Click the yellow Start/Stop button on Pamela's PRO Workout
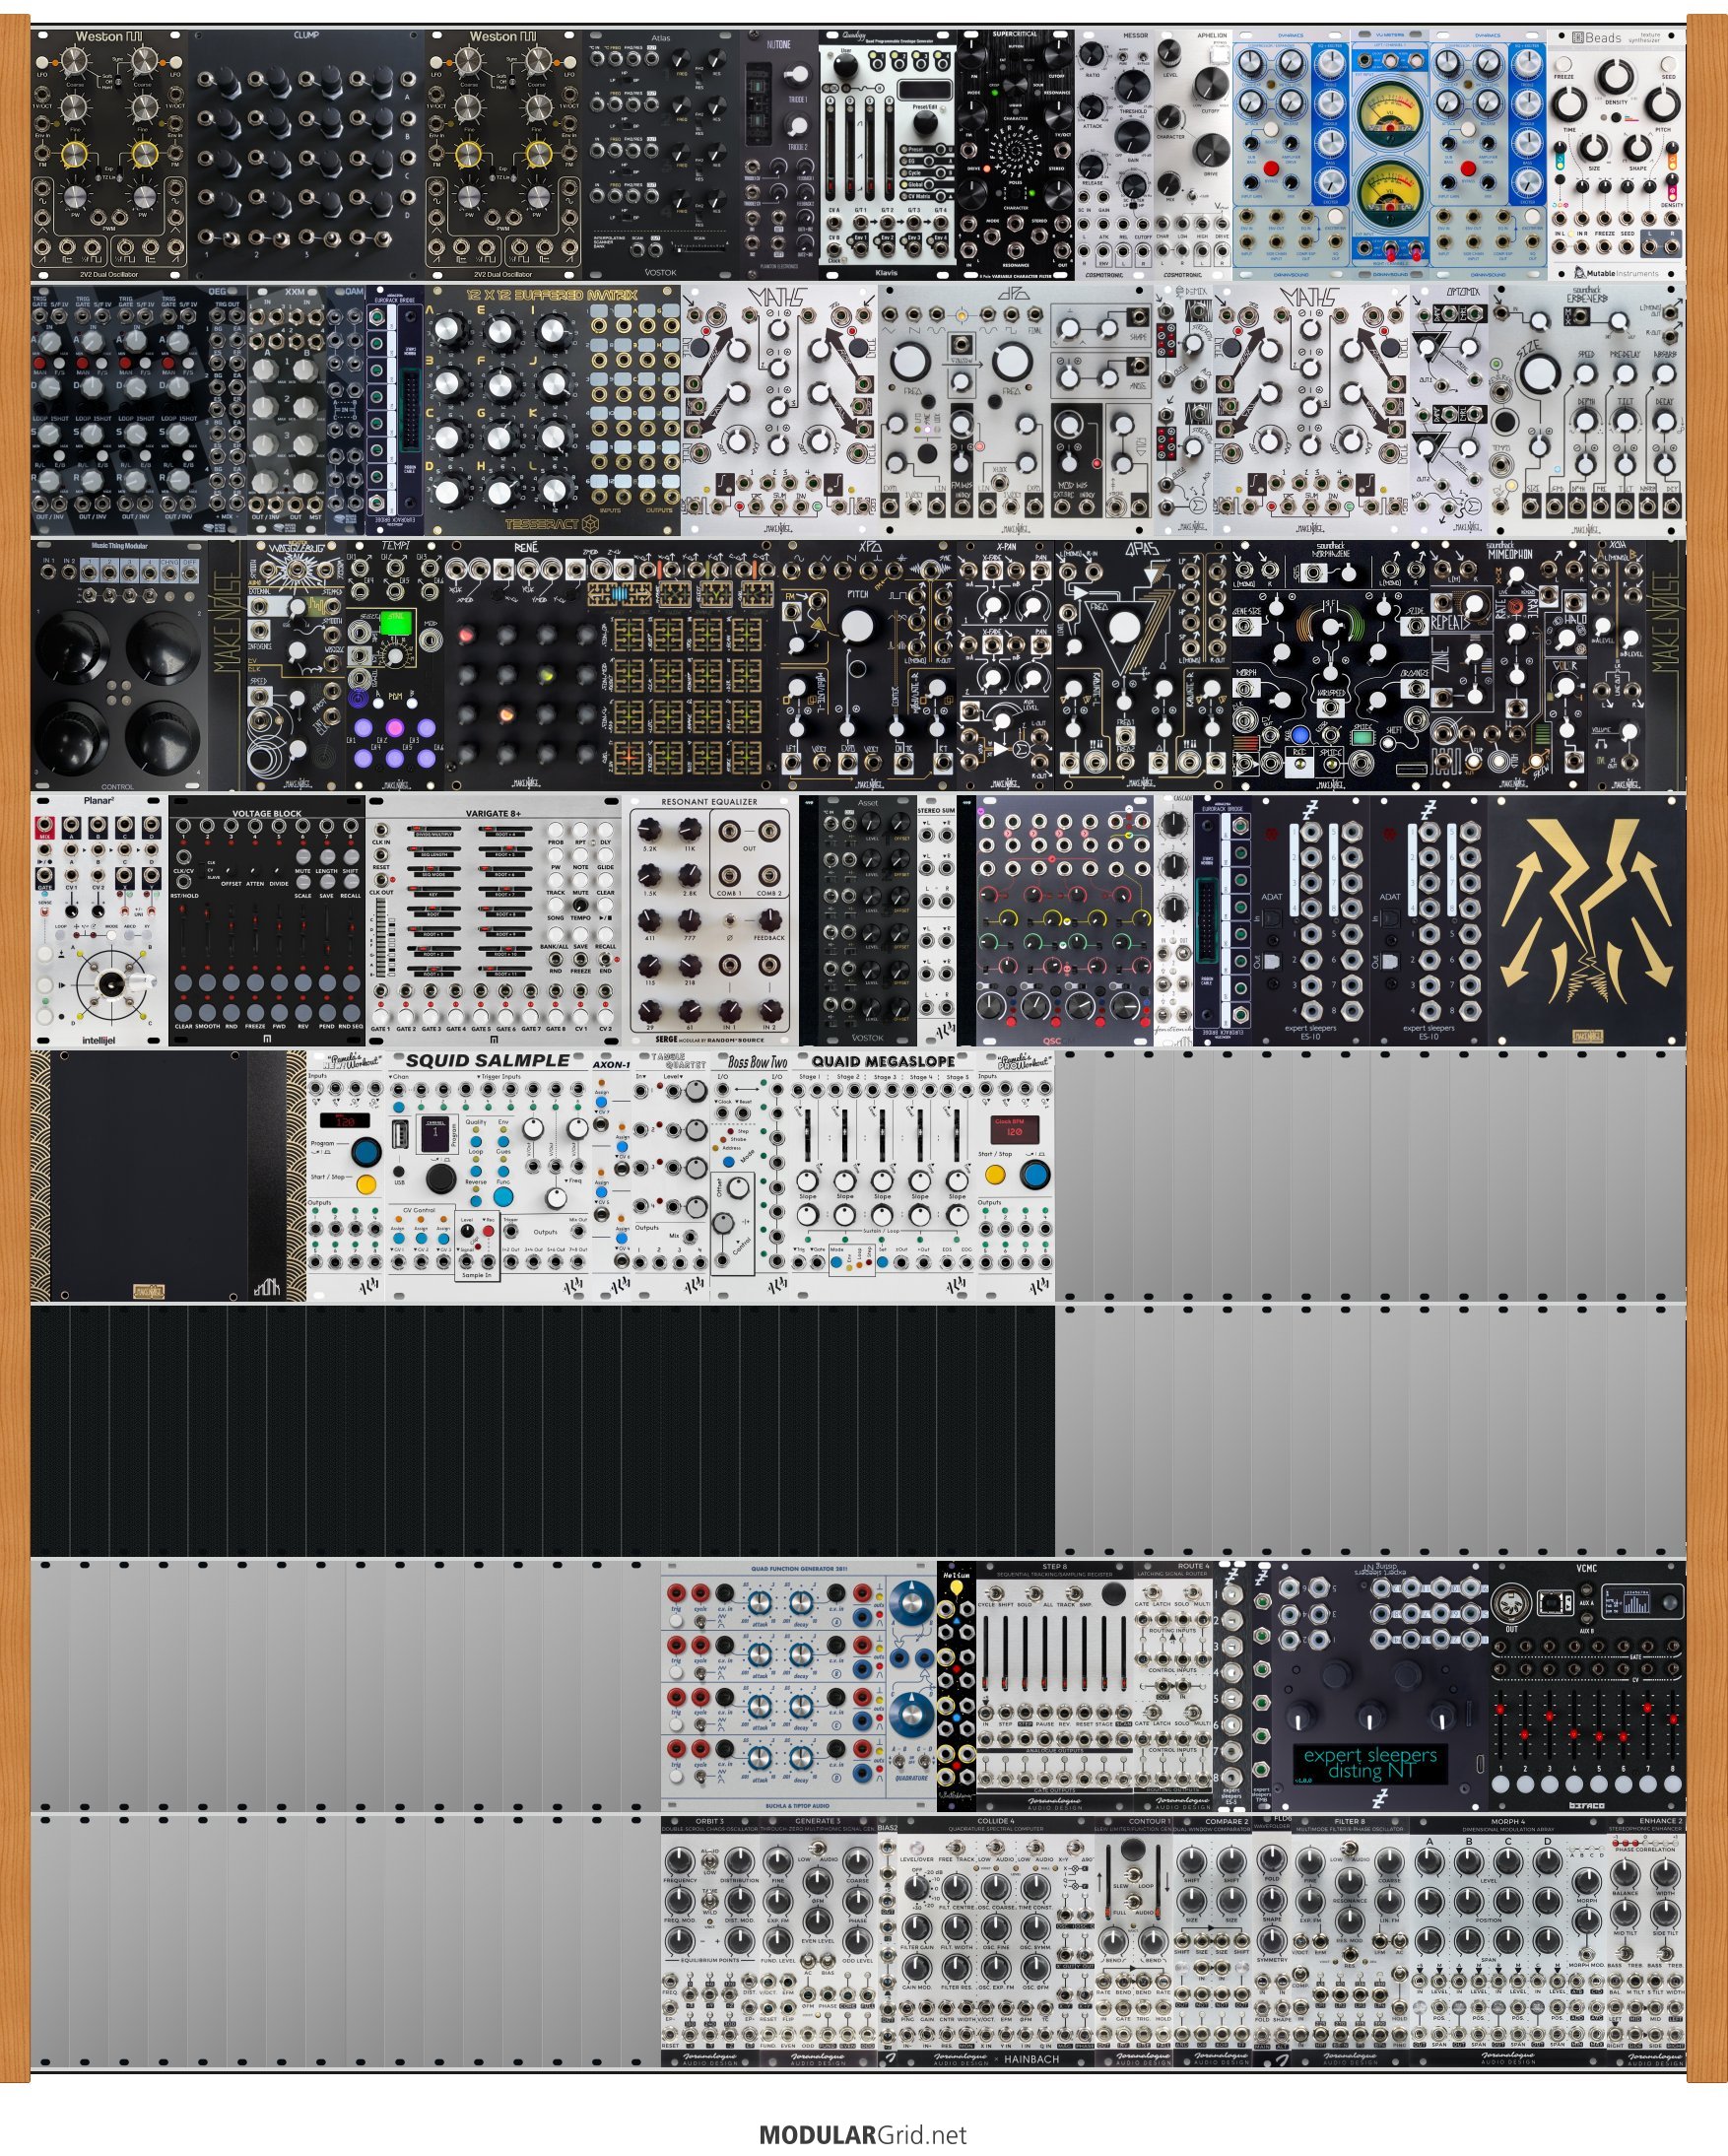This screenshot has width=1728, height=2156. click(994, 1174)
